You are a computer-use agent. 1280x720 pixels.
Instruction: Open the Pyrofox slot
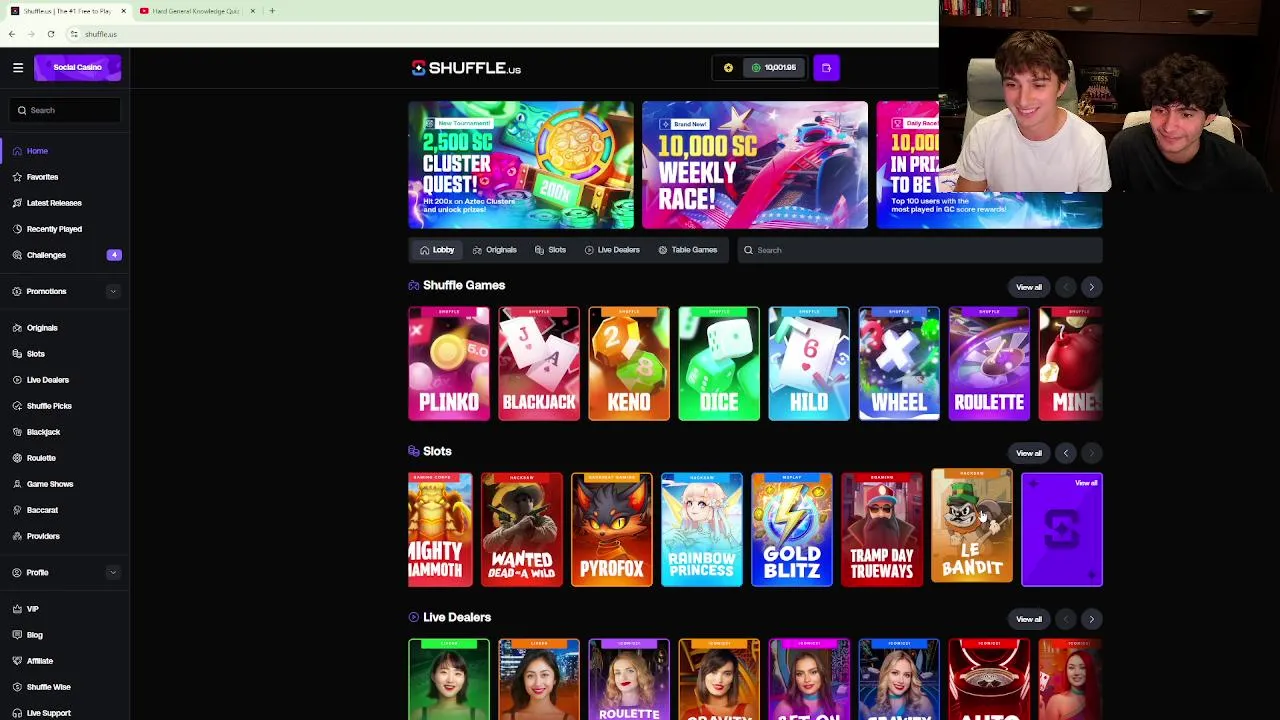pos(612,530)
